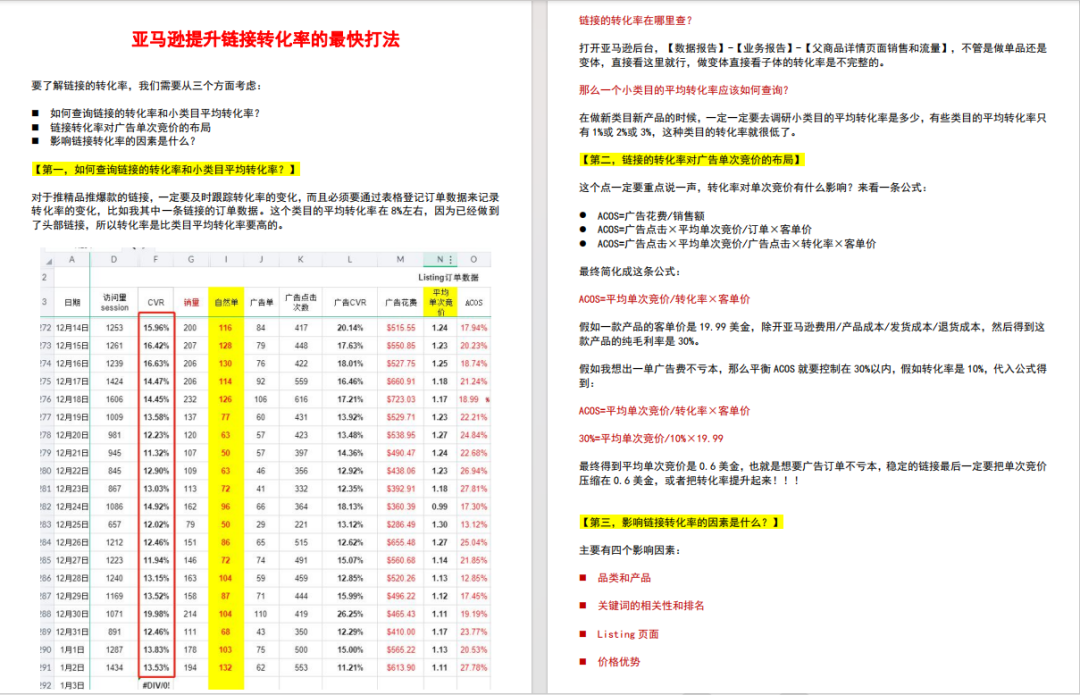Screen dimensions: 1080x695
Task: Click the 广告点击次数 header cell
Action: (301, 302)
